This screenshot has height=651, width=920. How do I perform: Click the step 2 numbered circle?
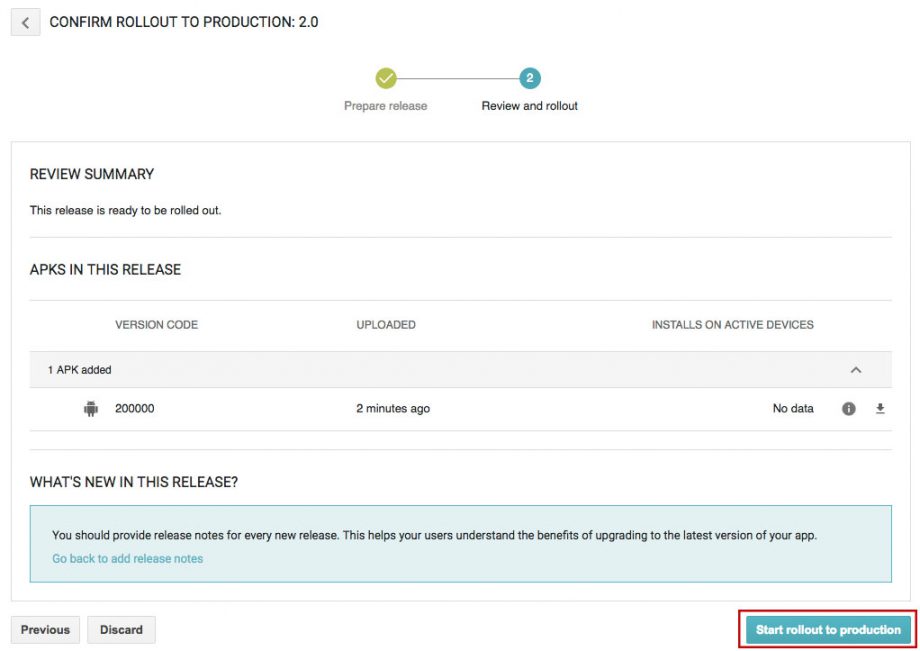[530, 79]
